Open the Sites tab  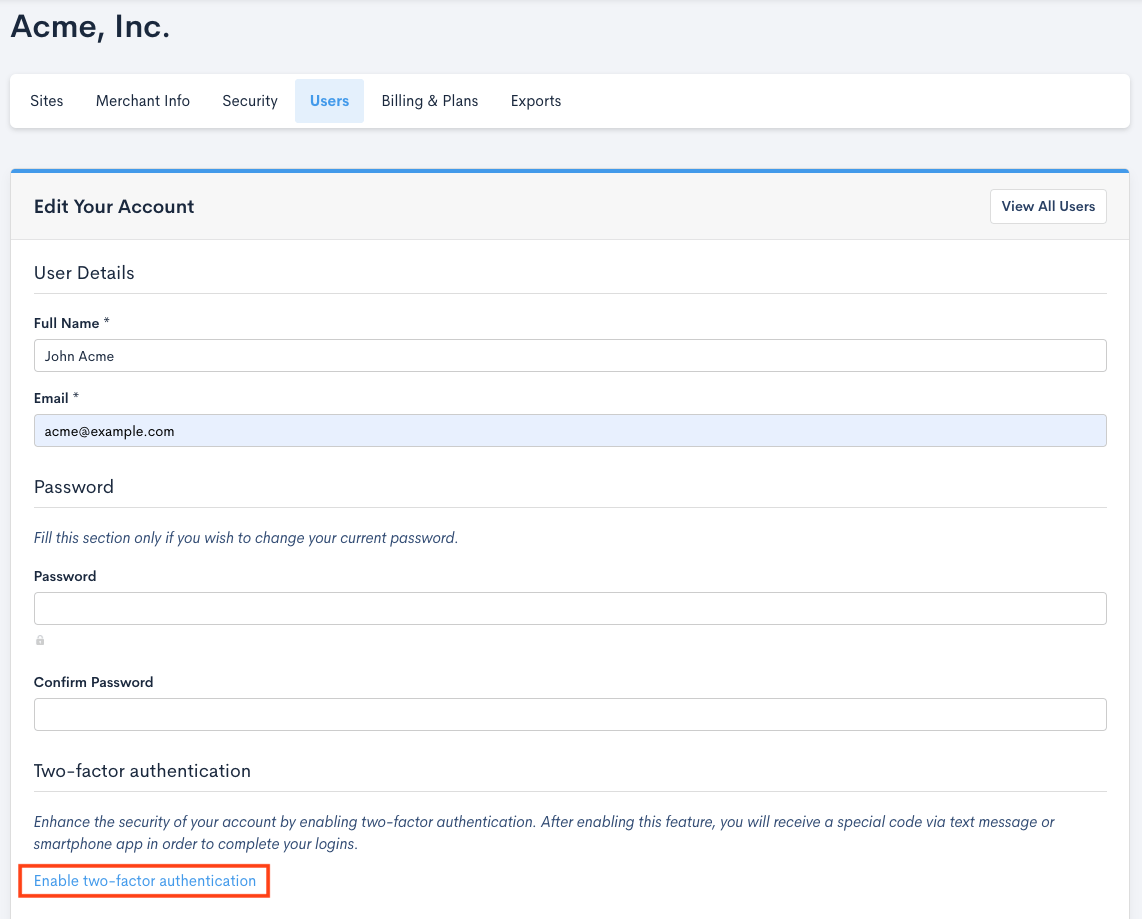47,101
